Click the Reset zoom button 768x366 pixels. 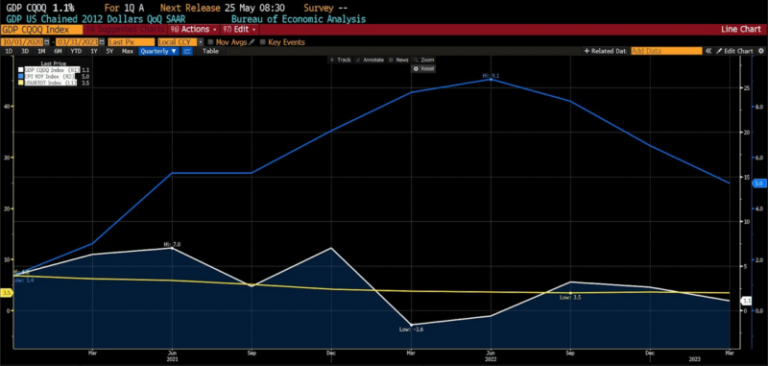tap(424, 69)
